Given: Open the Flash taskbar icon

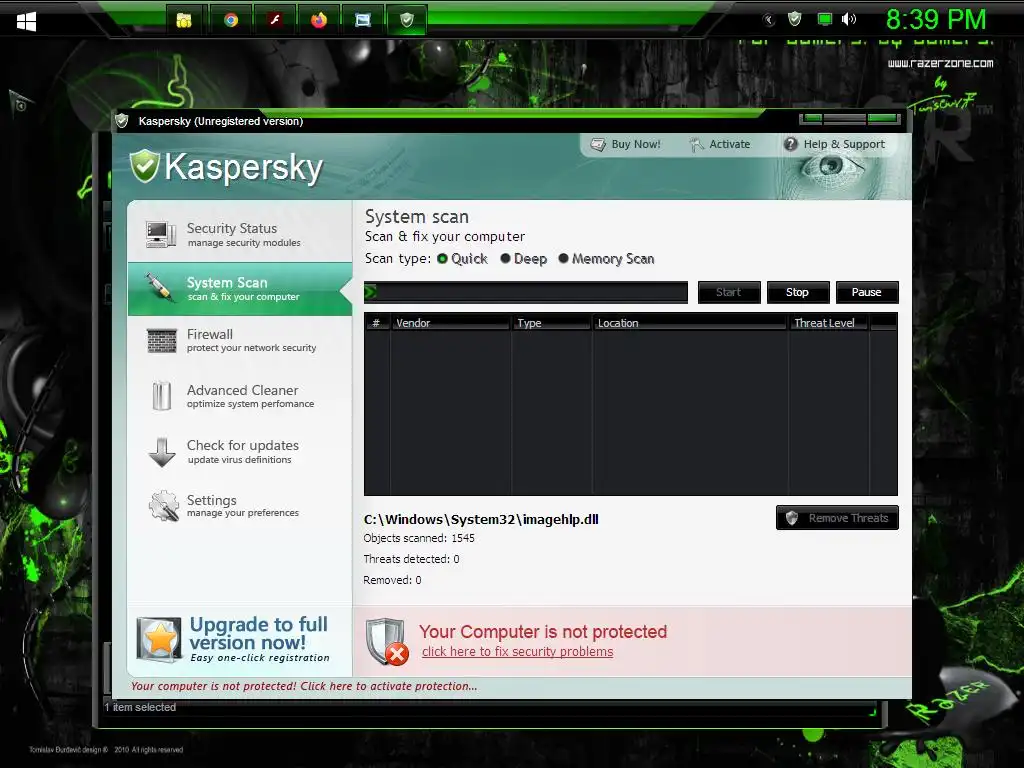Looking at the screenshot, I should click(275, 20).
